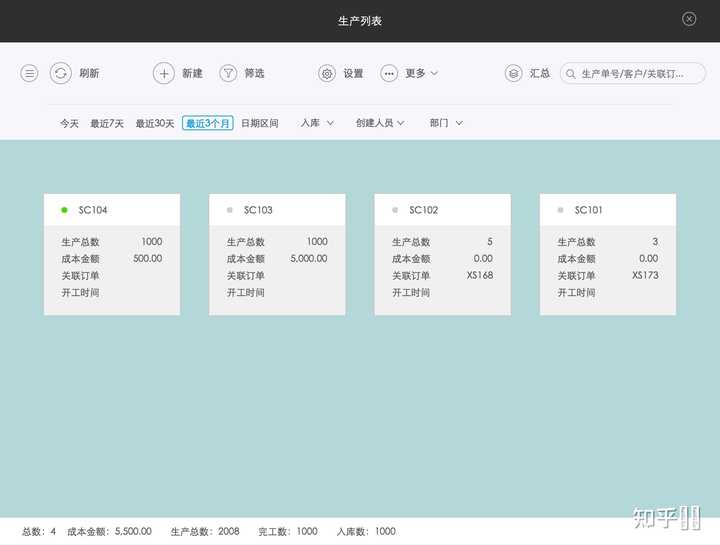720x545 pixels.
Task: Click 总数: 4 in status bar
Action: pos(39,532)
